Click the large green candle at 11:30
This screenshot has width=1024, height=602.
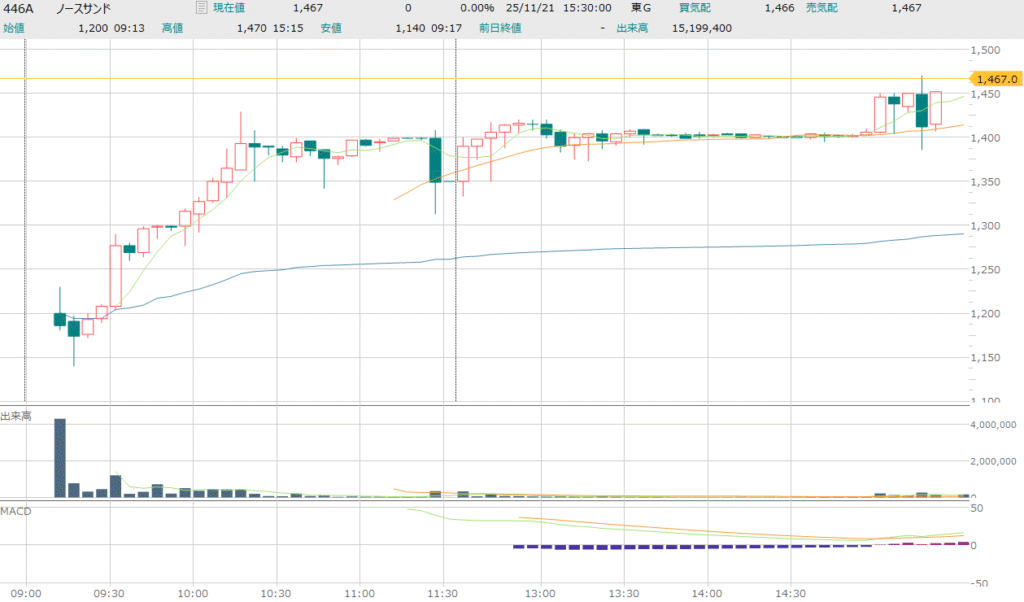(x=435, y=160)
